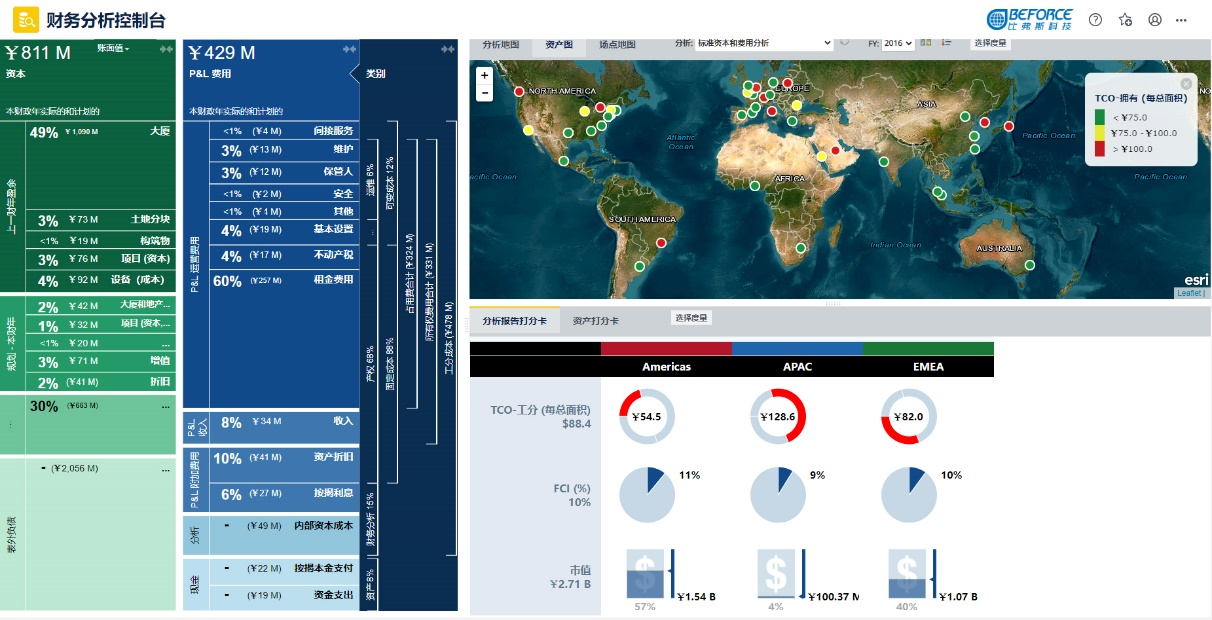Viewport: 1212px width, 620px height.
Task: Switch to the 场点地图 tab
Action: tap(618, 44)
